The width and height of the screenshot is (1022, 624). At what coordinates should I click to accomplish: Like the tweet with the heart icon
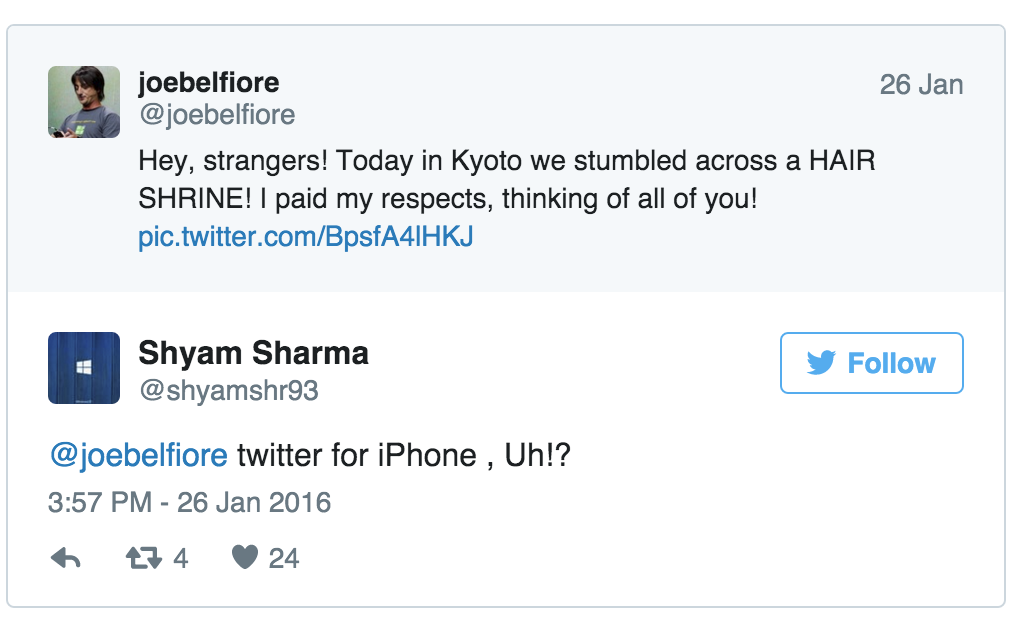pos(245,558)
